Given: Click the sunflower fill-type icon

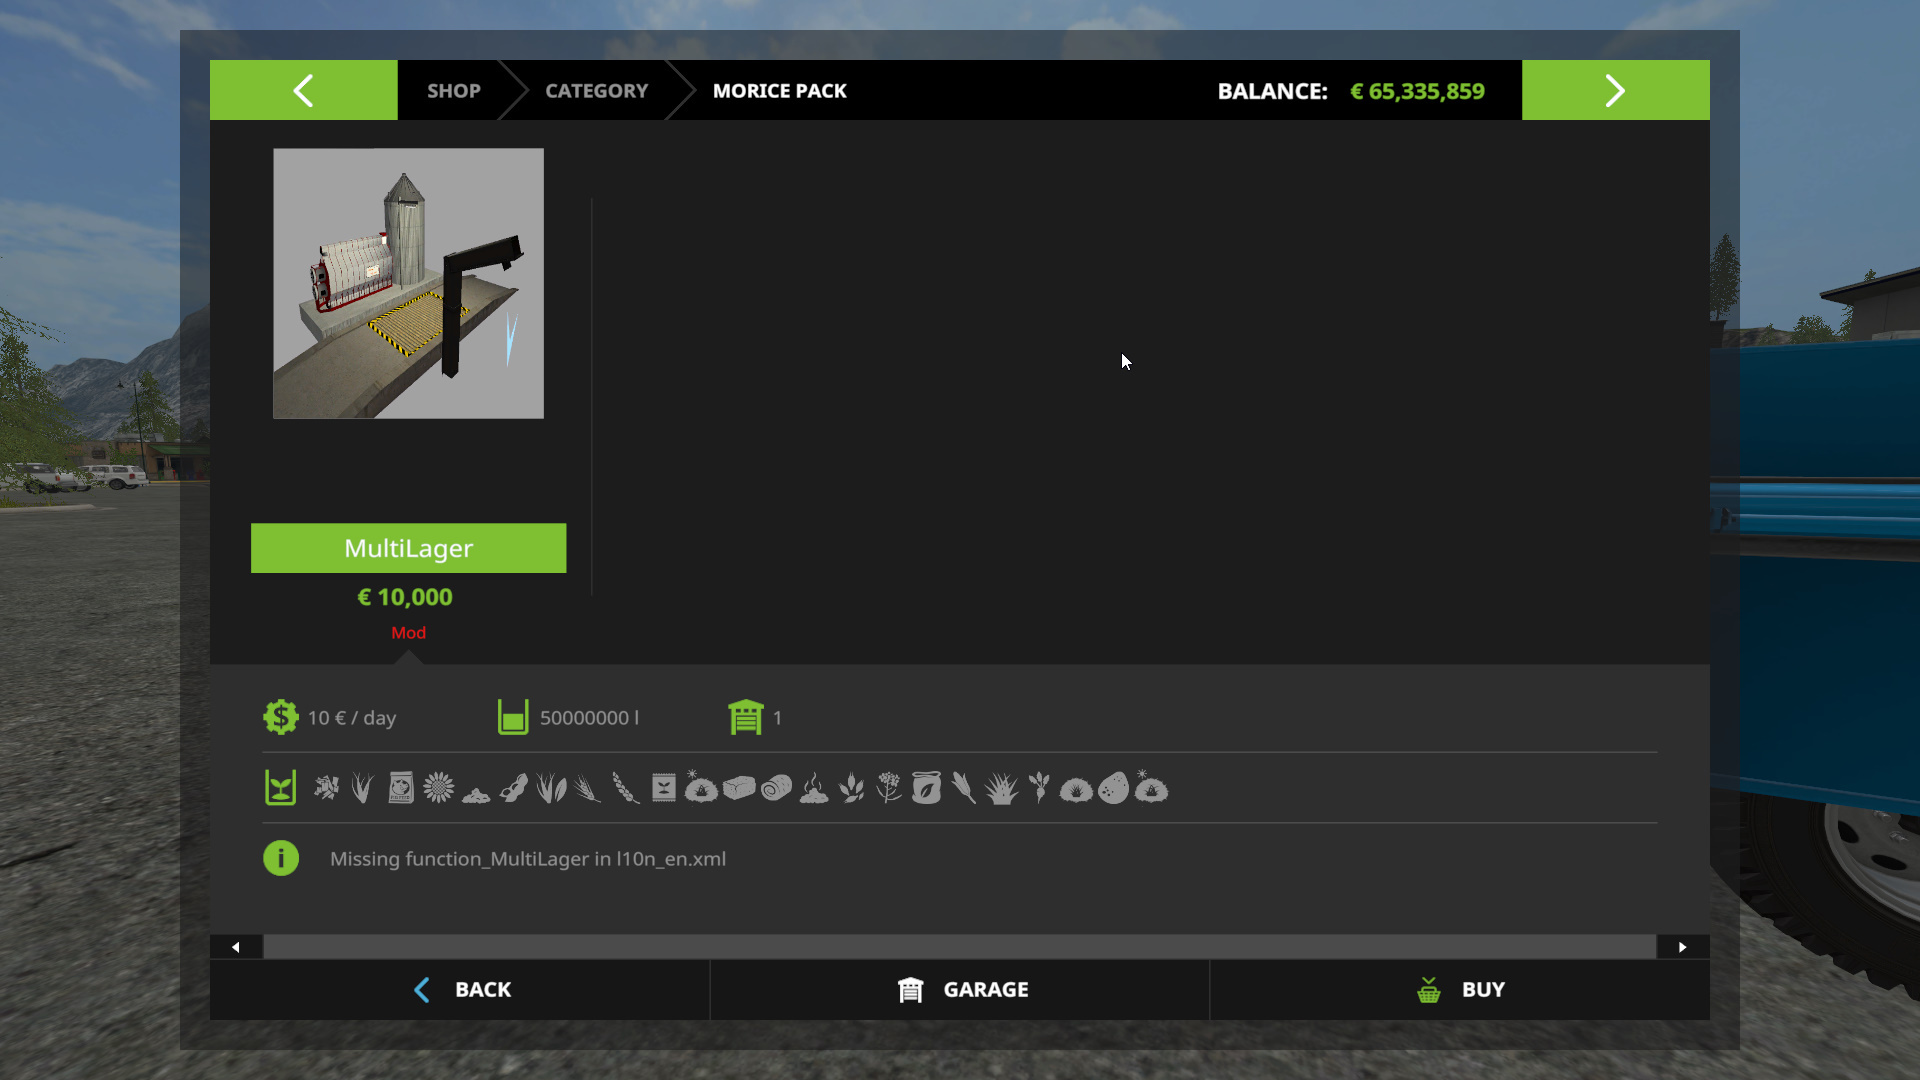Looking at the screenshot, I should (438, 788).
